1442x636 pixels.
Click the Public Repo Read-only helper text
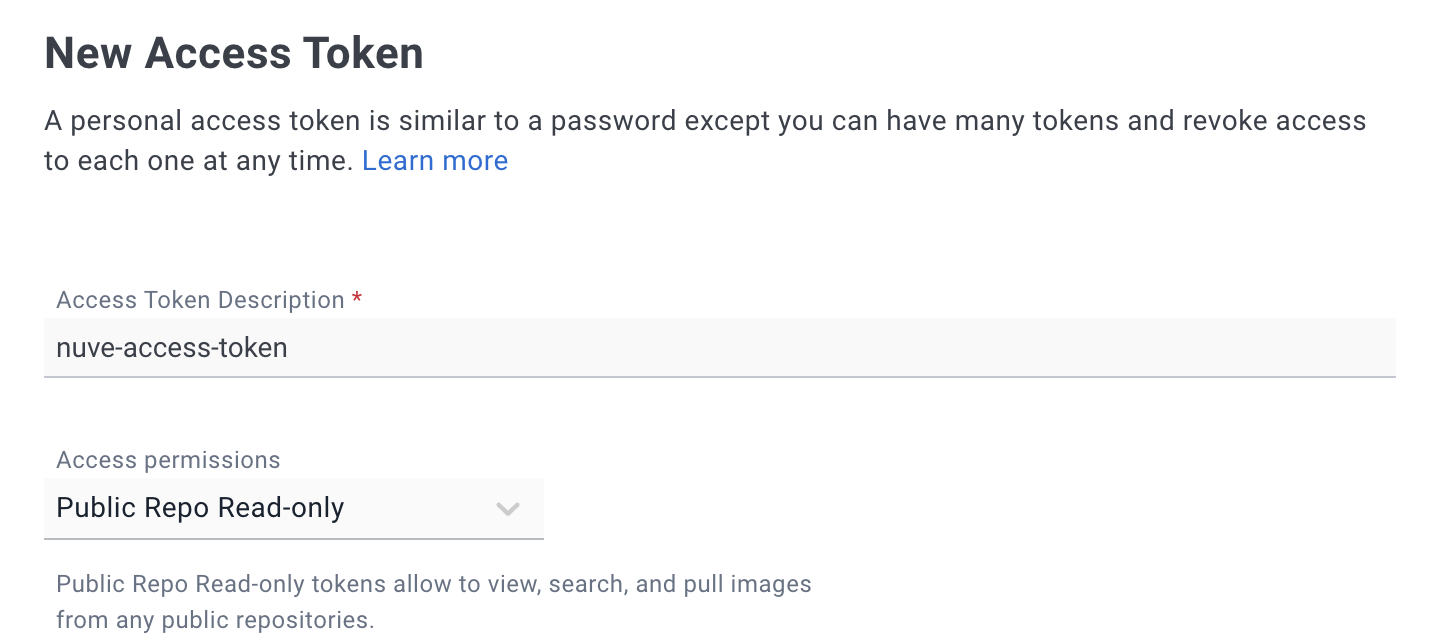pos(433,584)
